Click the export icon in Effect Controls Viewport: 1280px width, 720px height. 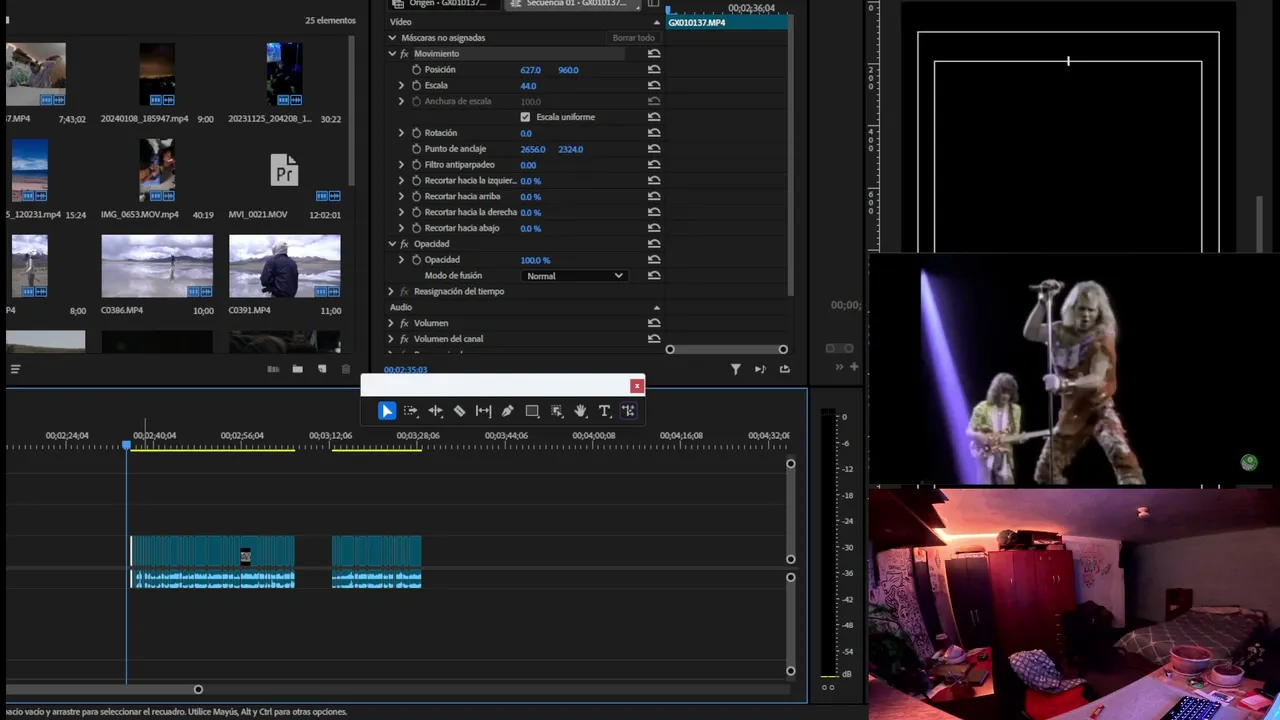coord(785,369)
